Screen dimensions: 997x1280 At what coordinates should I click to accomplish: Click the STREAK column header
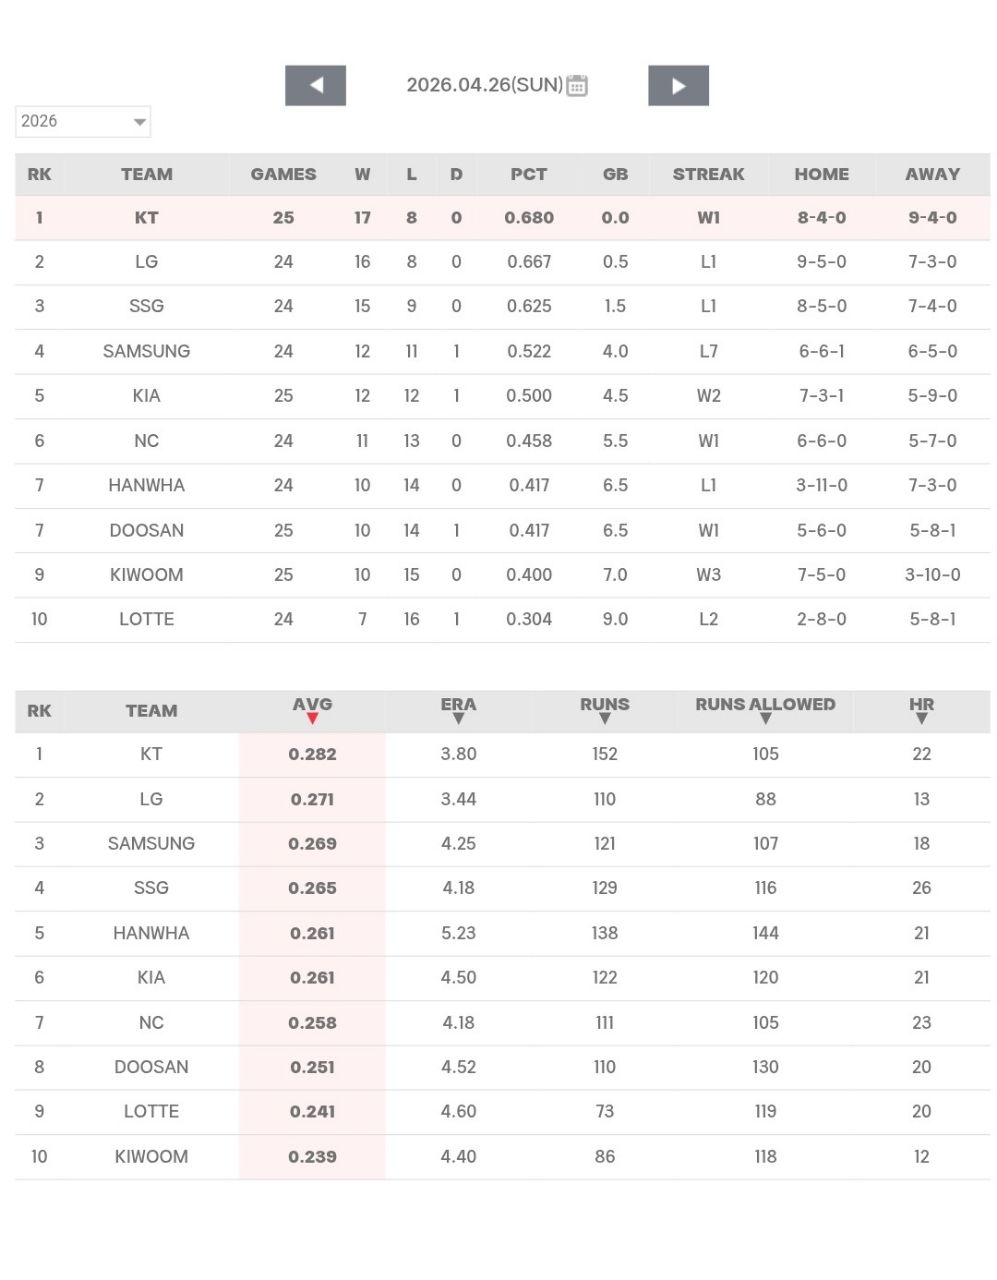[708, 174]
